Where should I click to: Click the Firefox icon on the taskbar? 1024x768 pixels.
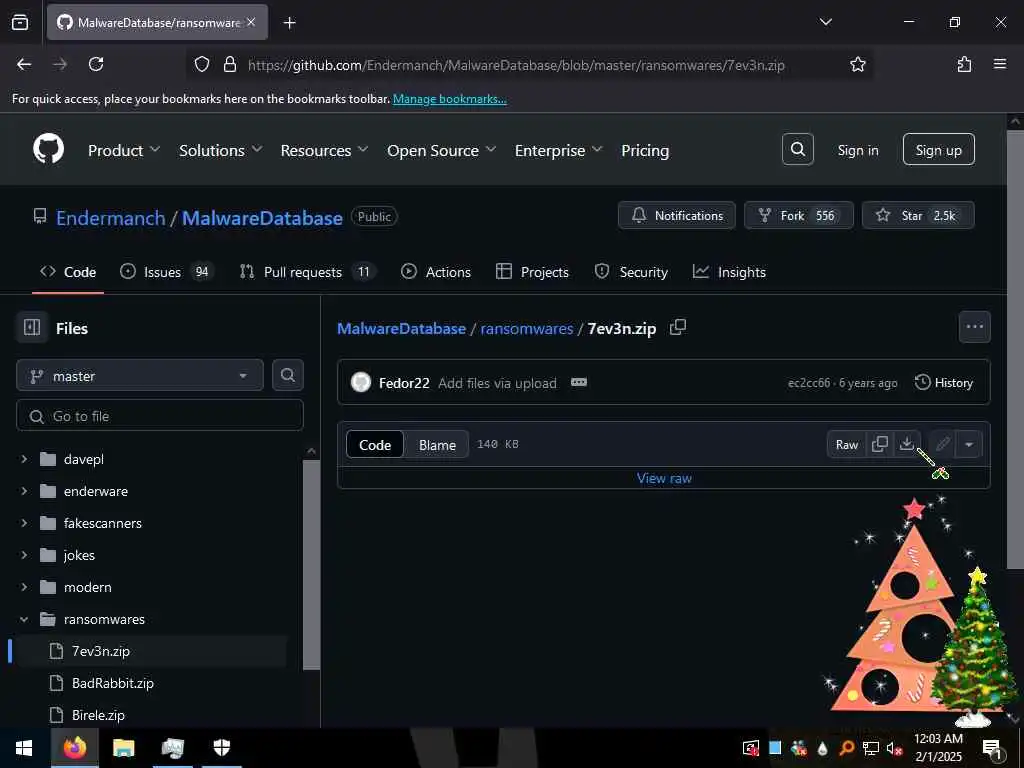click(x=74, y=748)
